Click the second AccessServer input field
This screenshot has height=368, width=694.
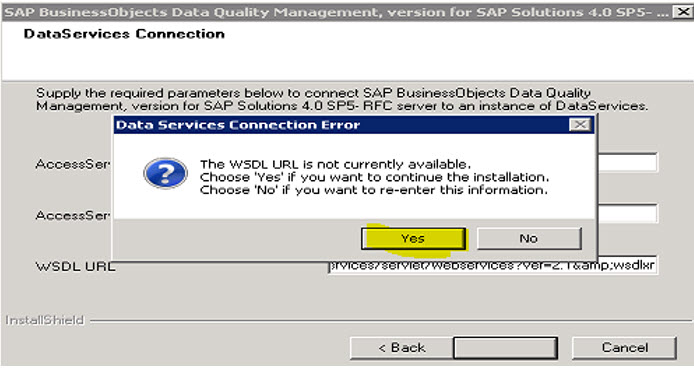627,214
